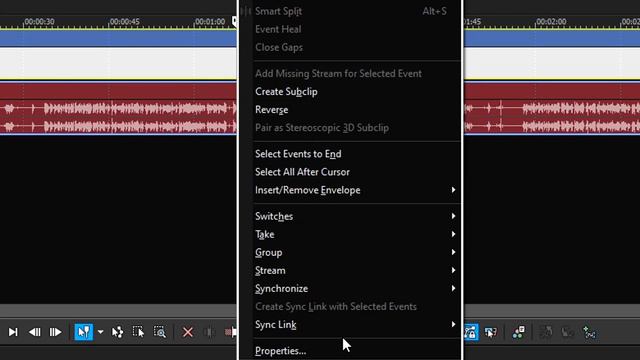
Task: Open Properties... from the context menu
Action: [x=280, y=351]
